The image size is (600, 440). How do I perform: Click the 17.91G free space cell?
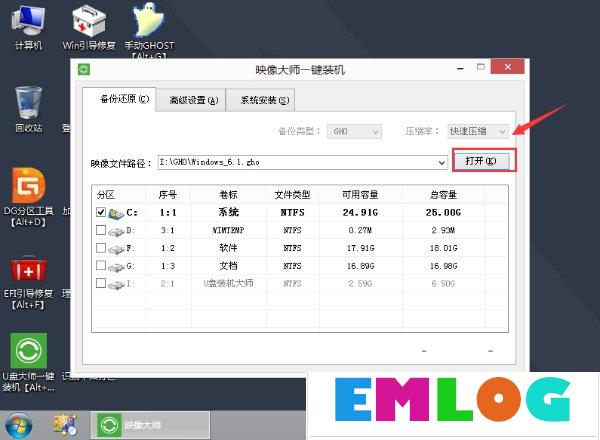(360, 248)
